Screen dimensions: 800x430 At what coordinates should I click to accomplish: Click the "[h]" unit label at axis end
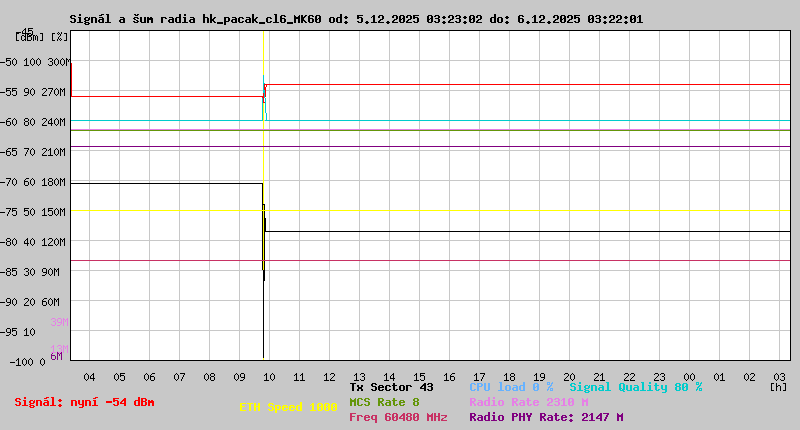pos(778,386)
